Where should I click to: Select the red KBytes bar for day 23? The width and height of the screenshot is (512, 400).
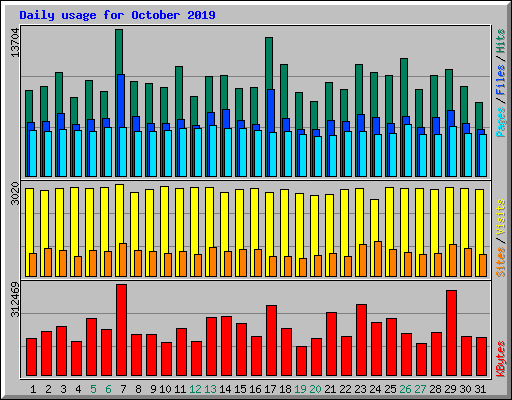click(361, 340)
